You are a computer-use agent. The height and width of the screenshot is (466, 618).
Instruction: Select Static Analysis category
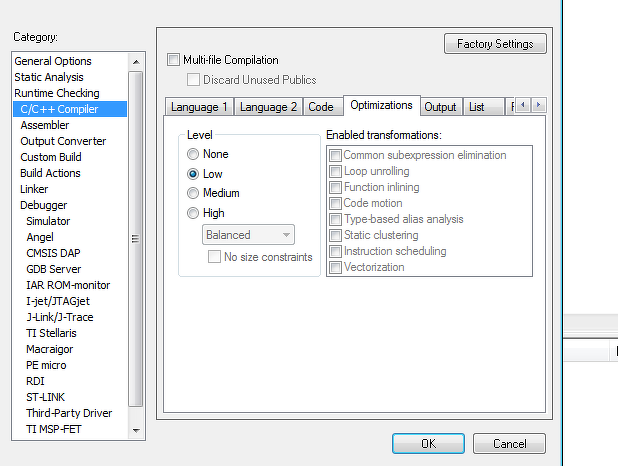tap(49, 77)
